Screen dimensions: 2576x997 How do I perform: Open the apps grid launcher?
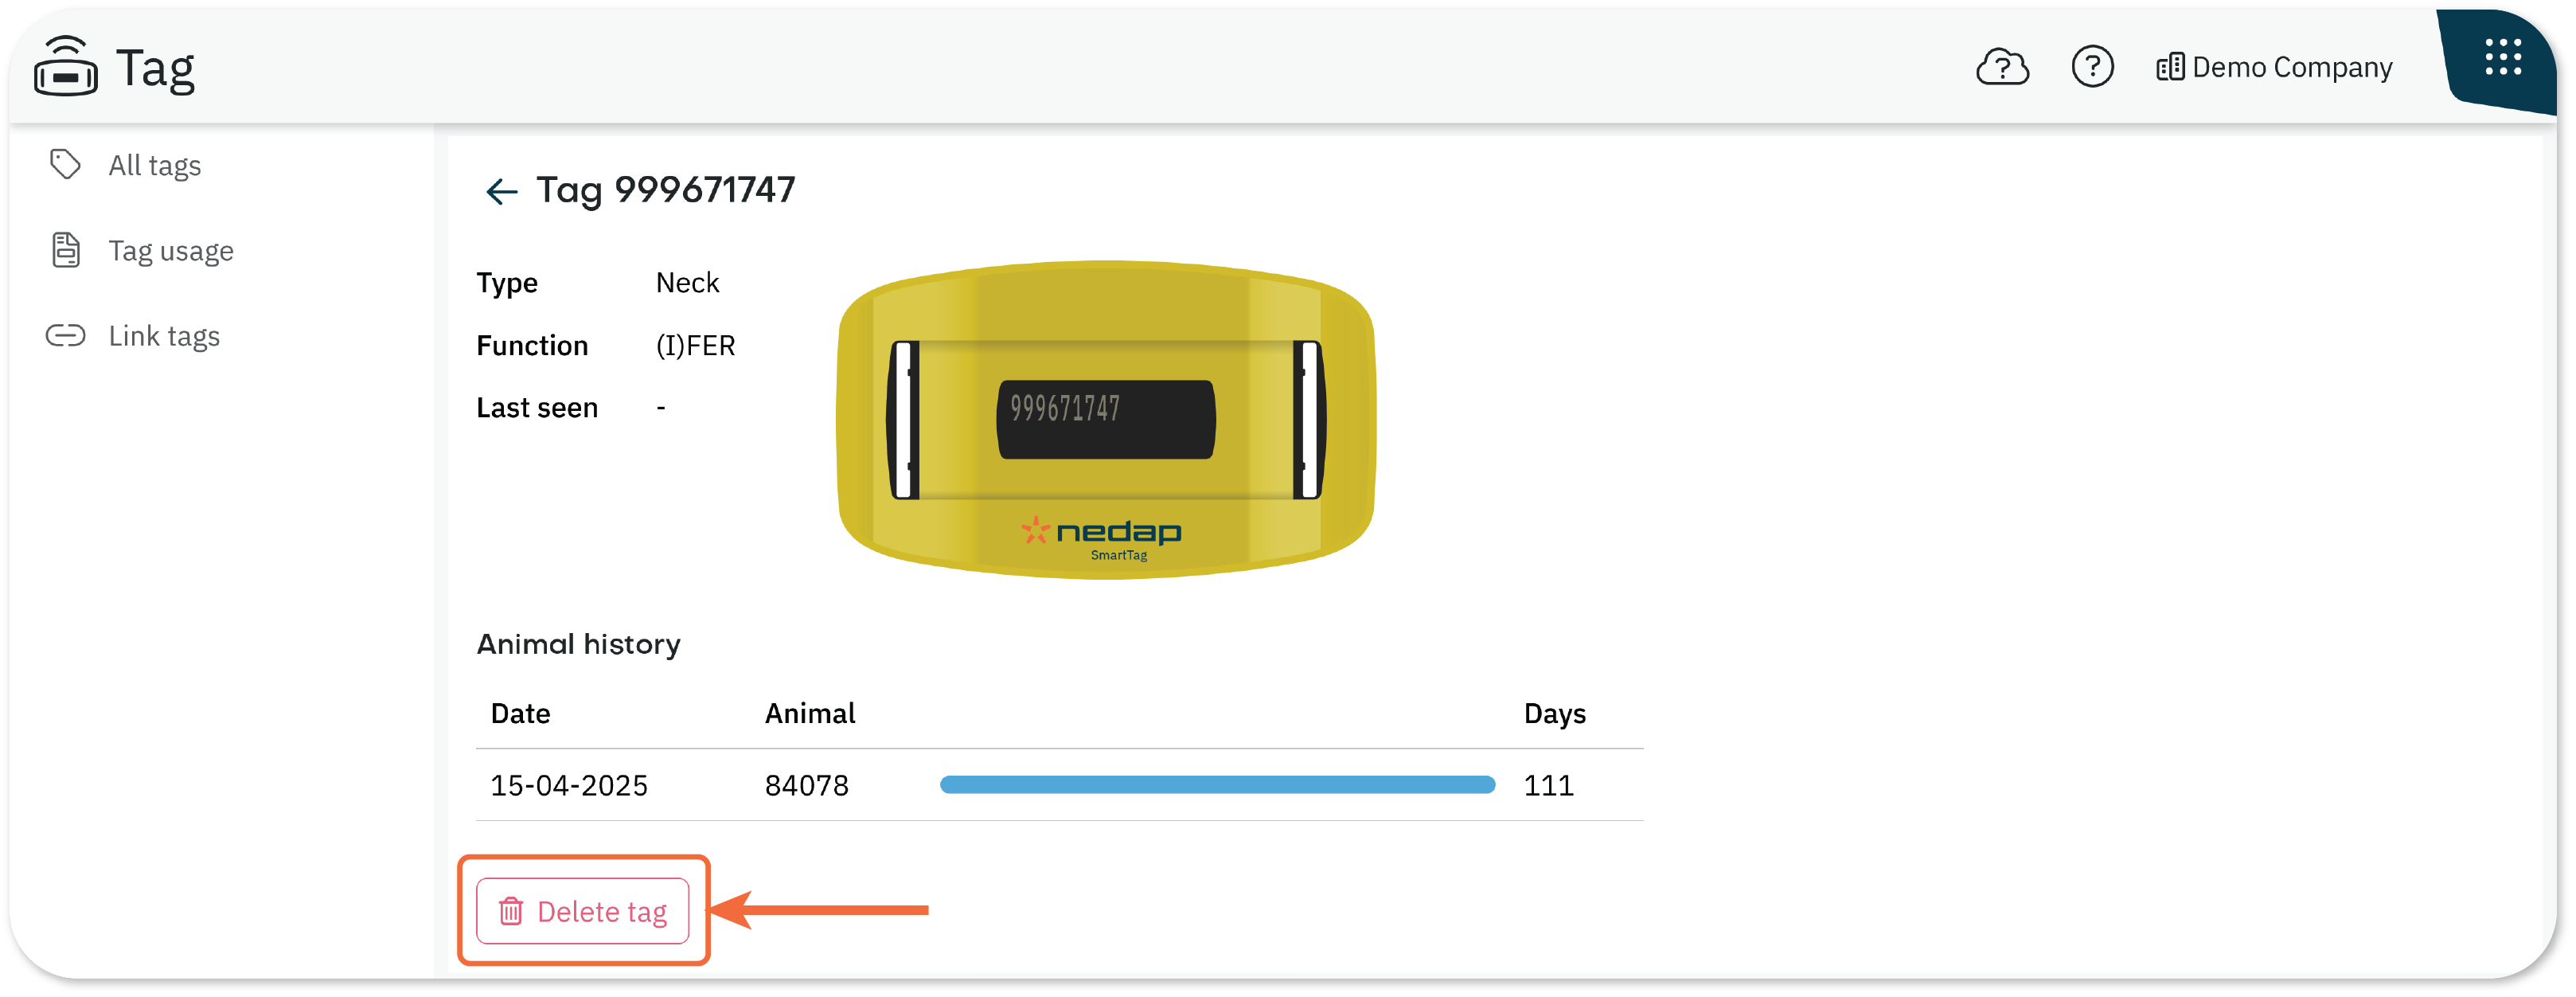[x=2503, y=58]
